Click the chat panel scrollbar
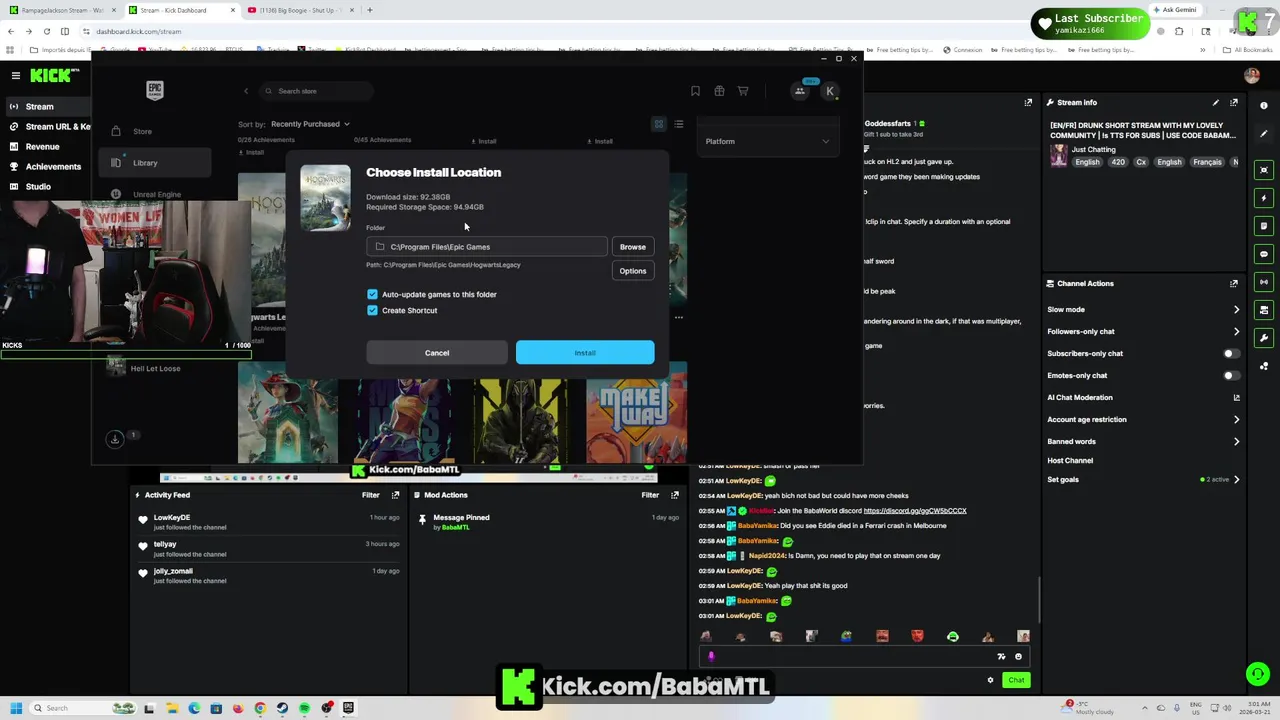Screen dimensions: 1280x720 click(1039, 600)
